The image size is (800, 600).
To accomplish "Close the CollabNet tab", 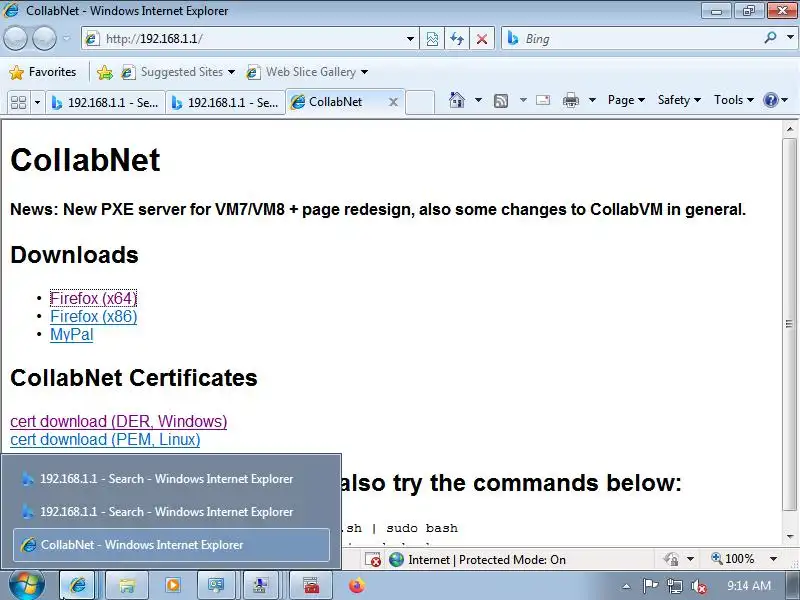I will tap(393, 102).
